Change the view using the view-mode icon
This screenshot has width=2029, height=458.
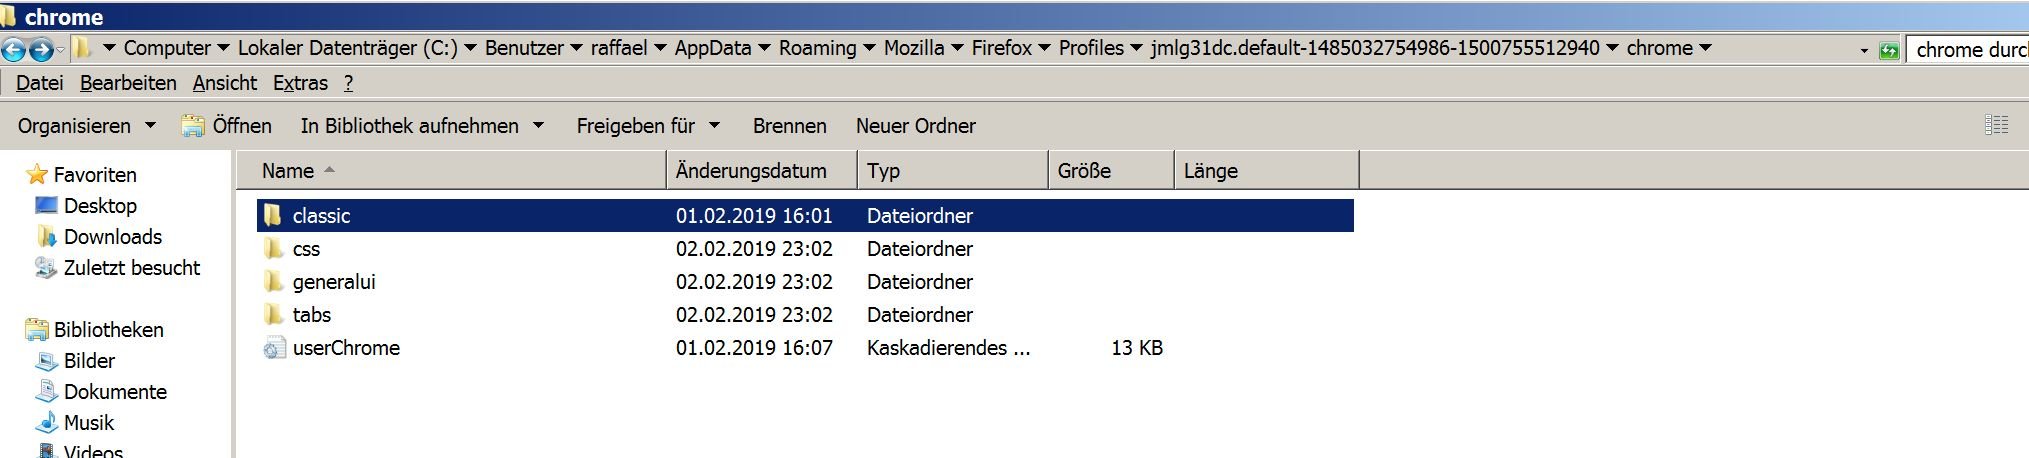[x=1996, y=125]
